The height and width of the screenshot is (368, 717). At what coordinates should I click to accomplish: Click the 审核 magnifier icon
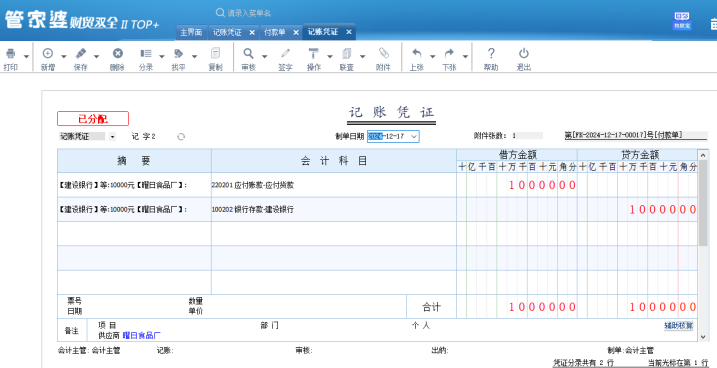tap(248, 53)
